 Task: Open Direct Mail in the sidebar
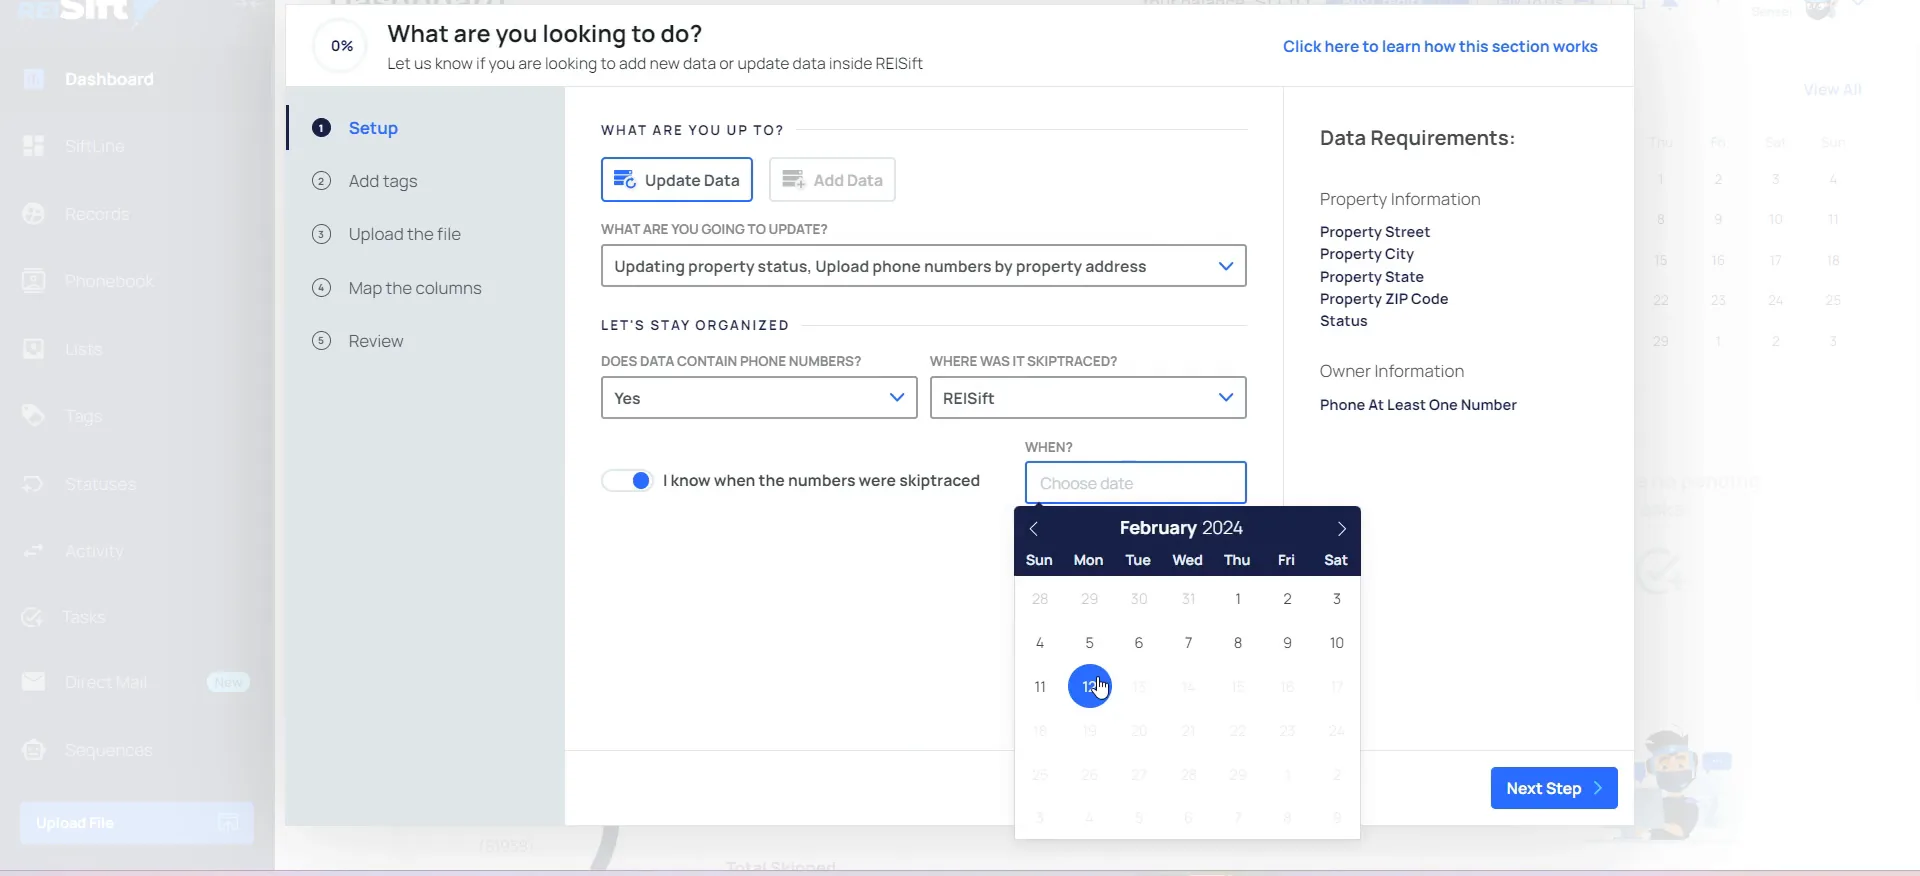(105, 682)
